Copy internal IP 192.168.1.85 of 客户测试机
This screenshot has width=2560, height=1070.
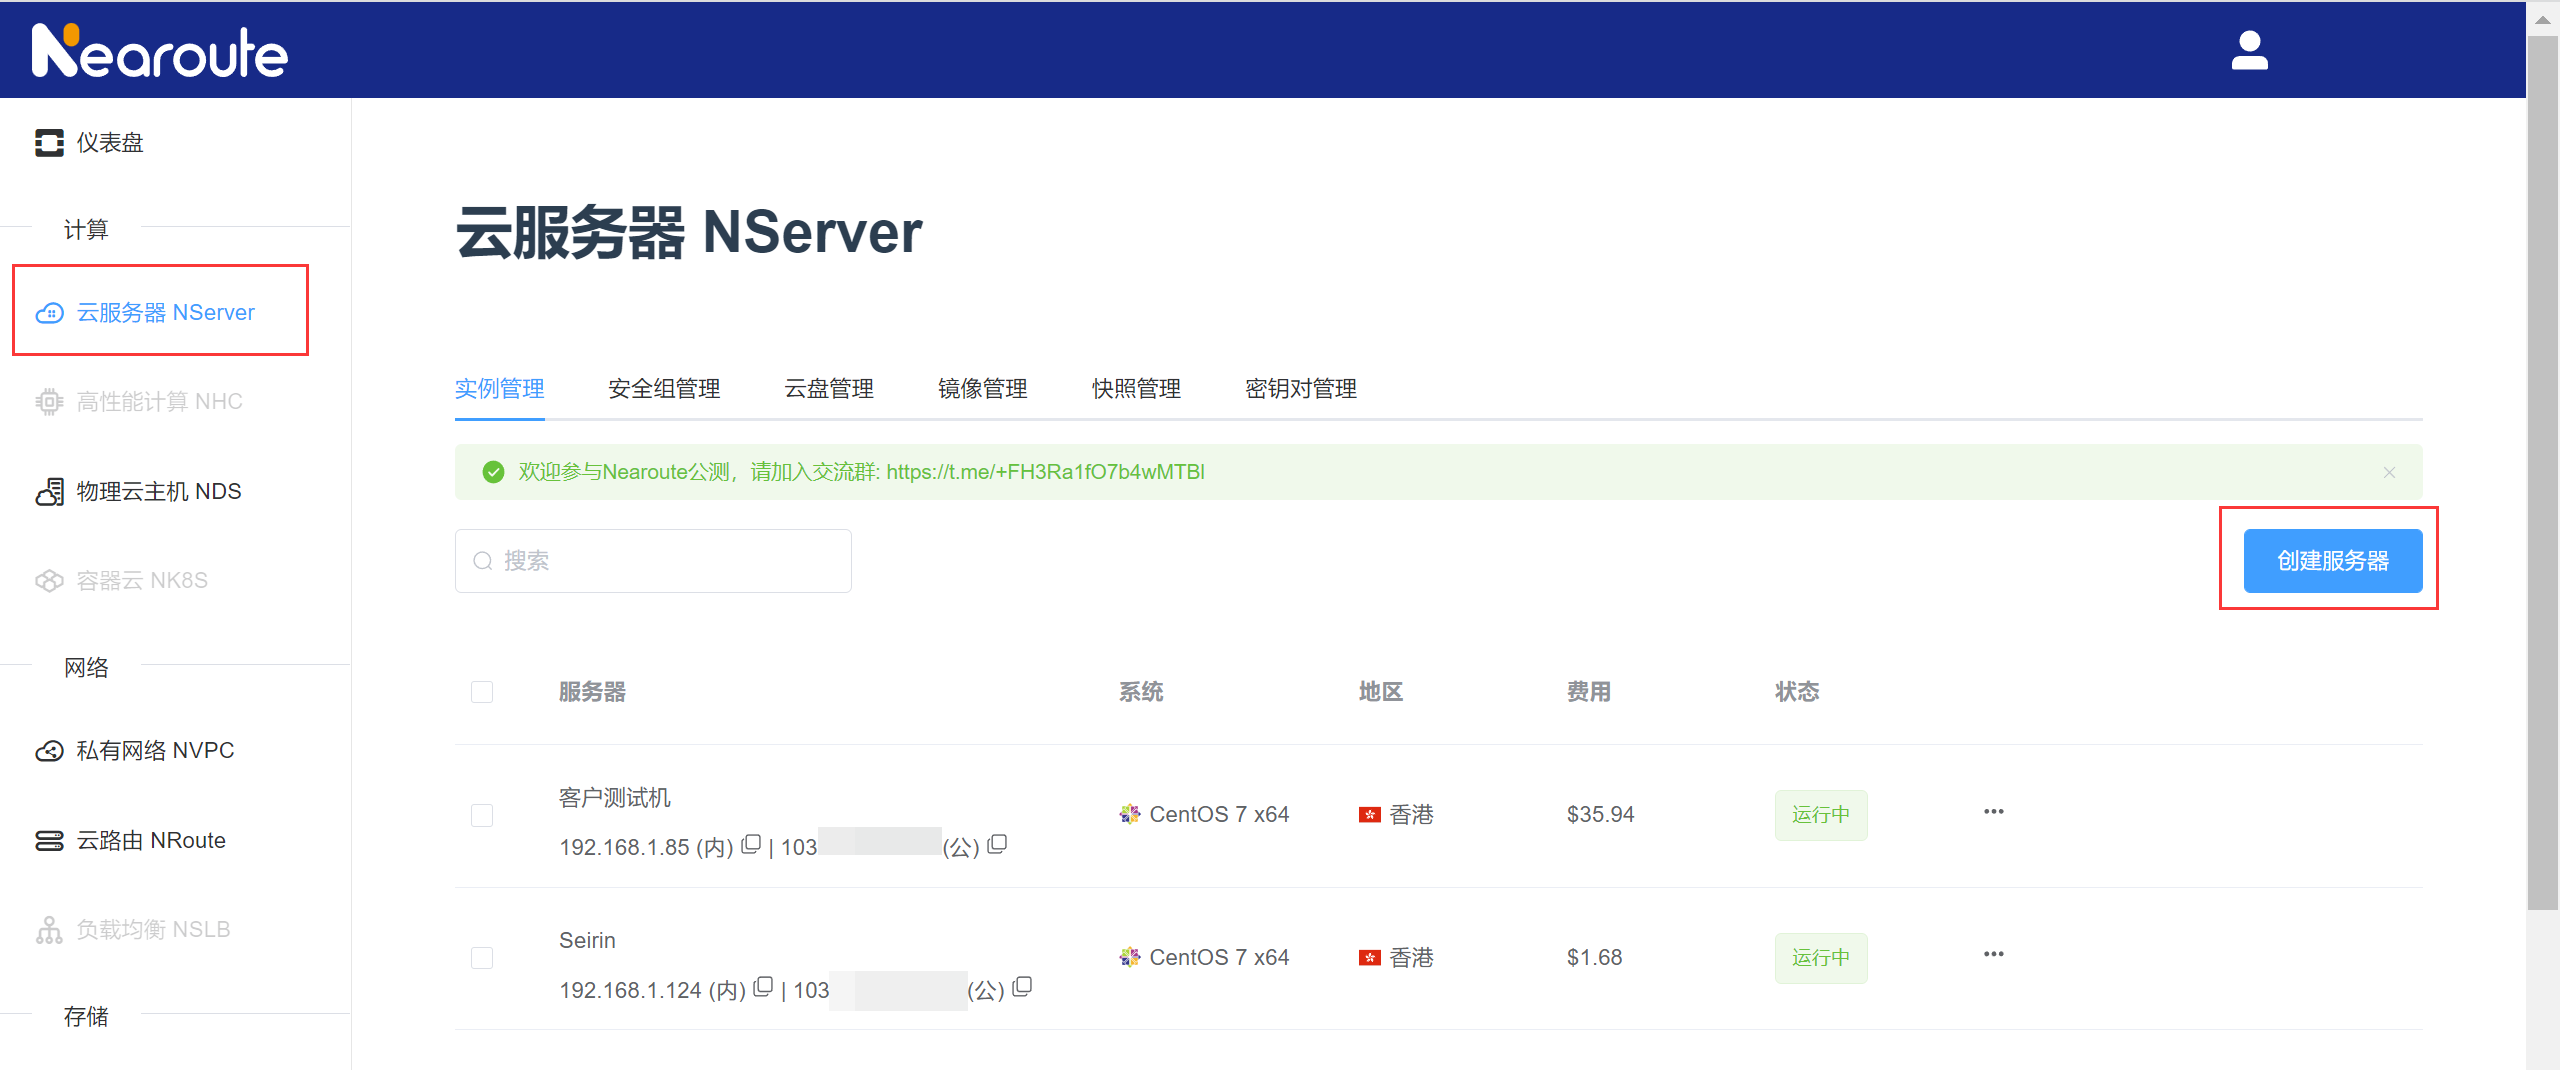(751, 845)
